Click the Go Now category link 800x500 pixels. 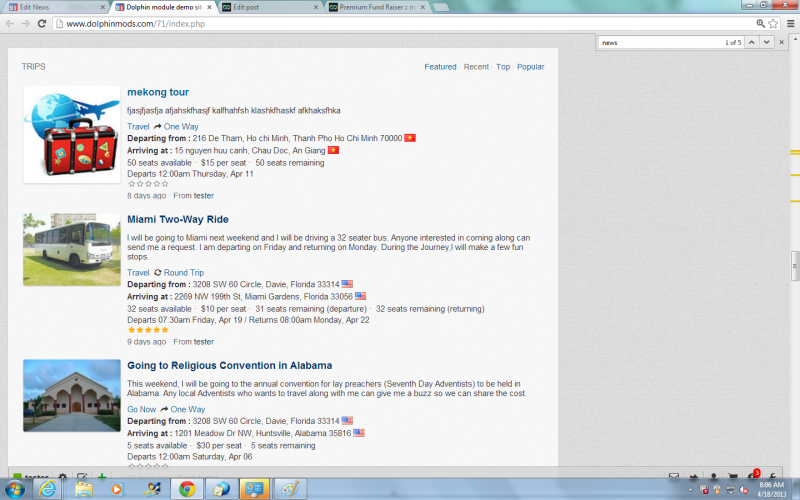pos(141,409)
